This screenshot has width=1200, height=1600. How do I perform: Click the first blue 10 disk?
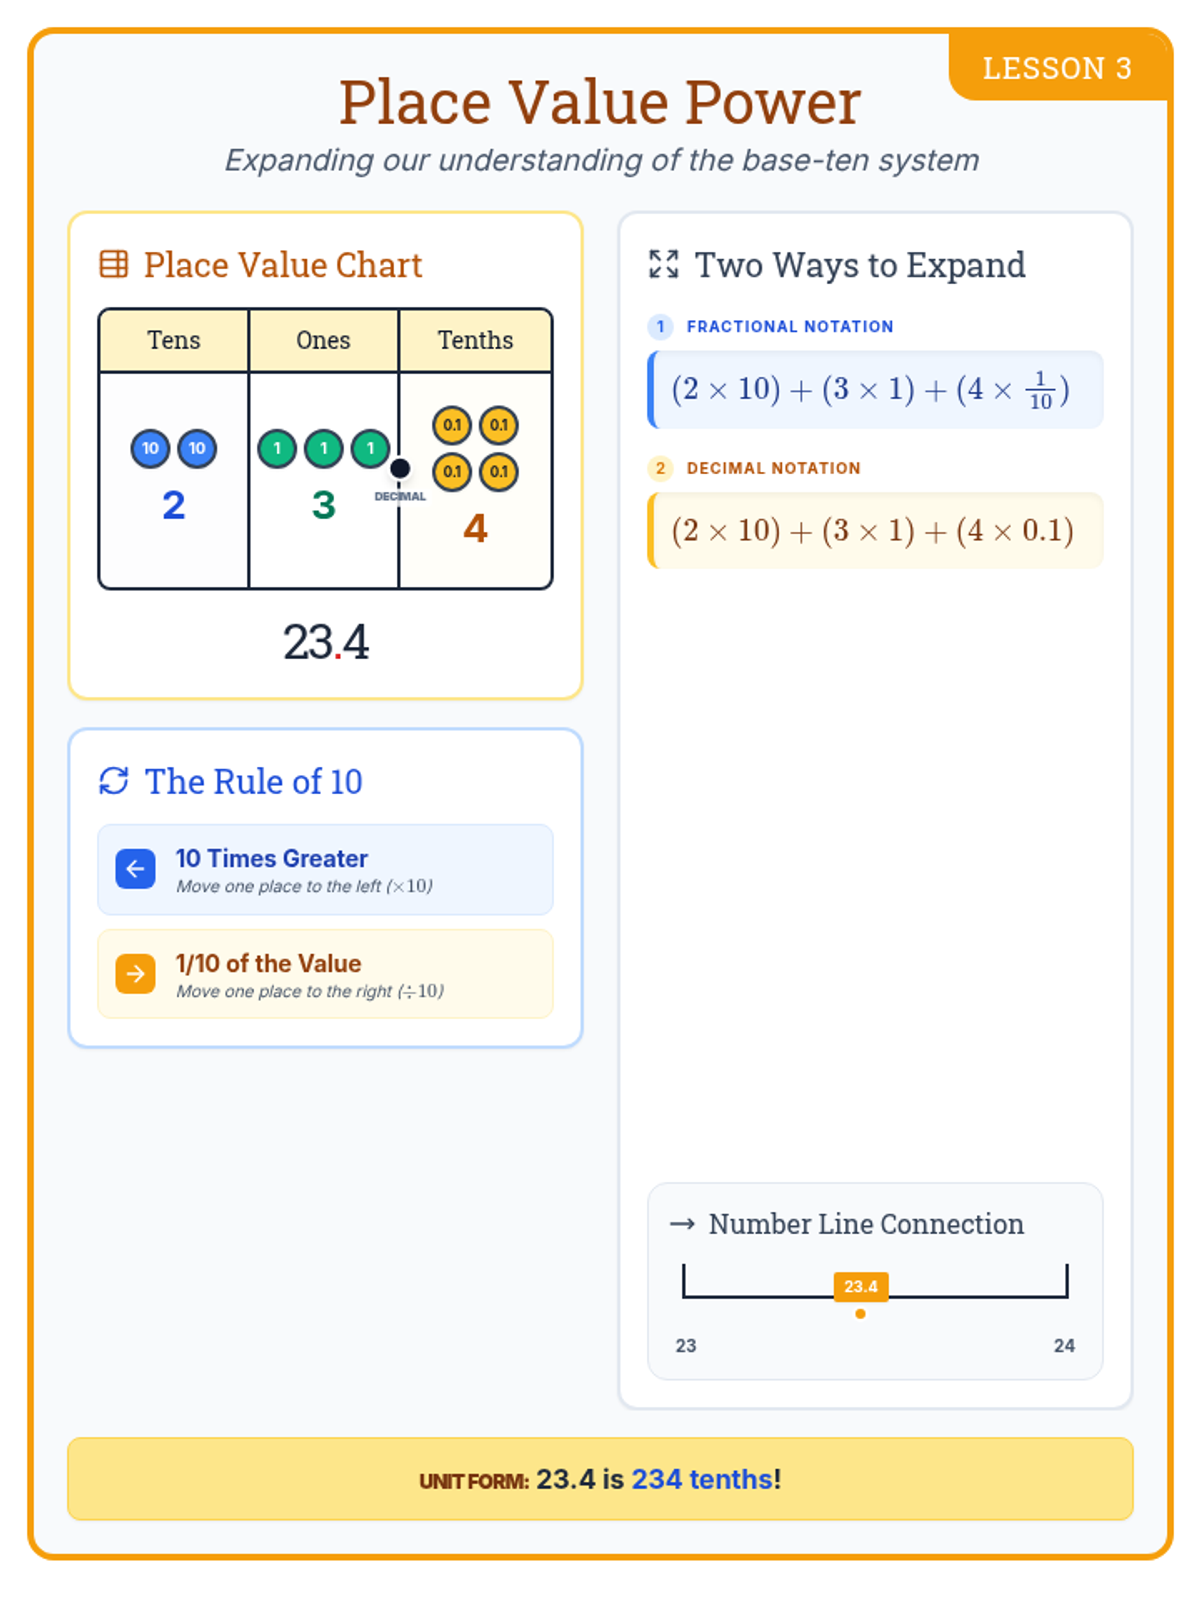point(150,449)
